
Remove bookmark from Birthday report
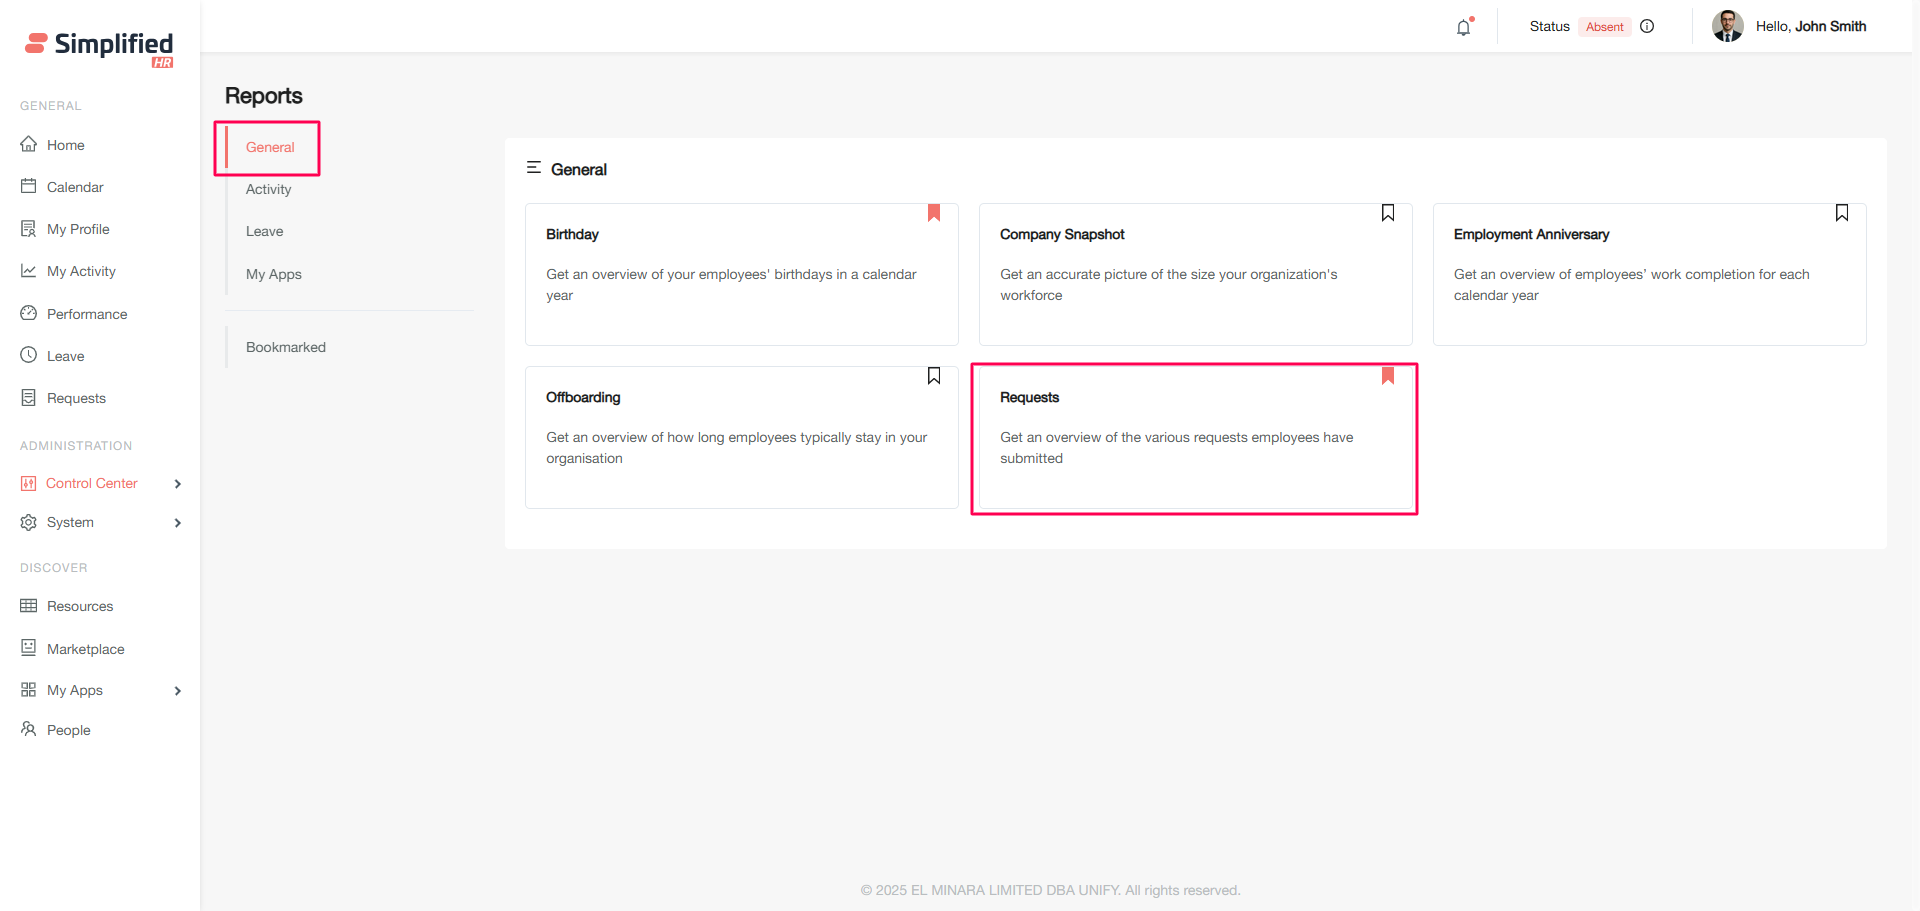(934, 213)
